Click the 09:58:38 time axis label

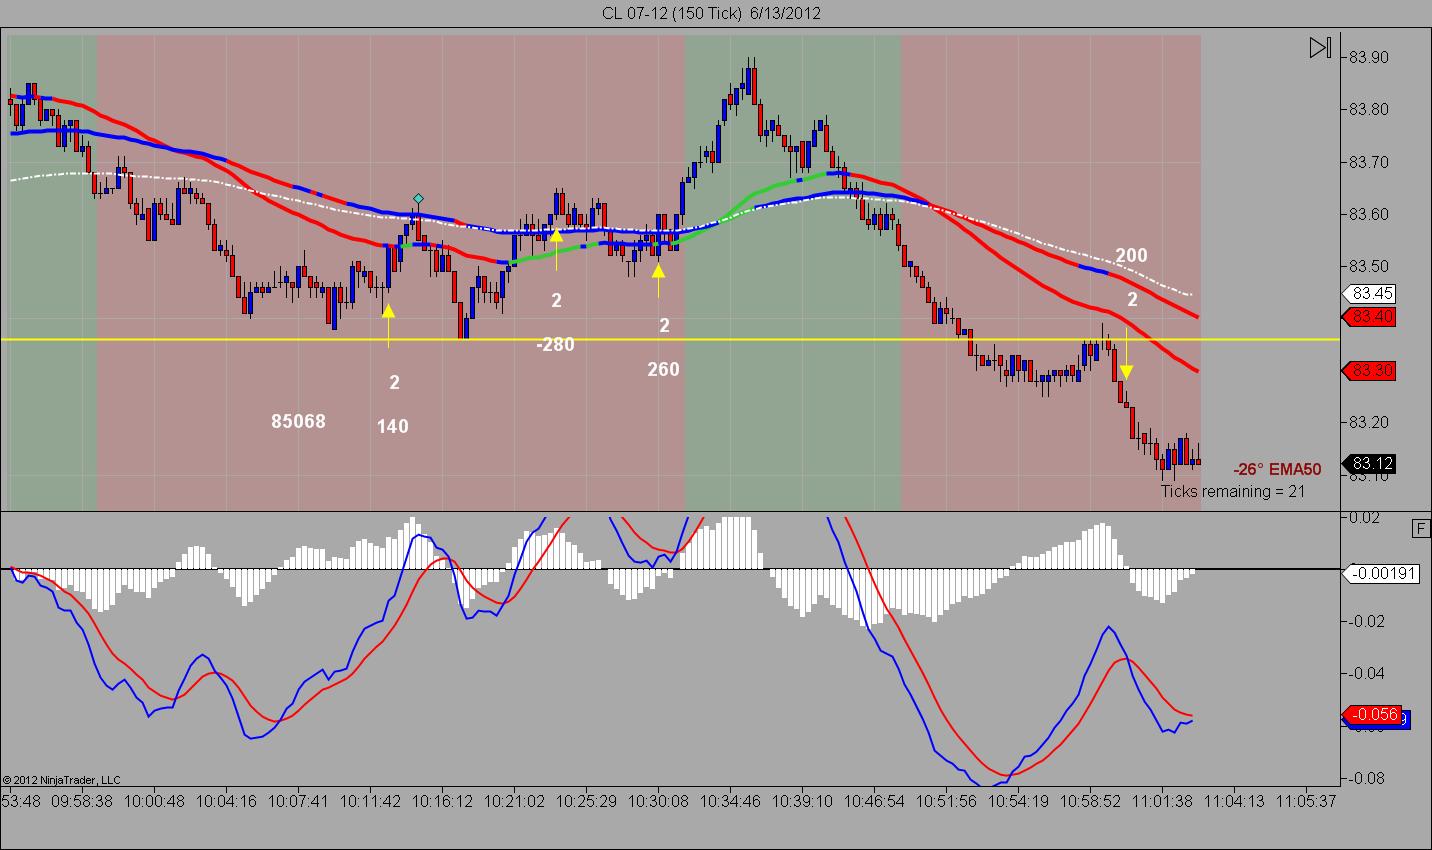[80, 801]
